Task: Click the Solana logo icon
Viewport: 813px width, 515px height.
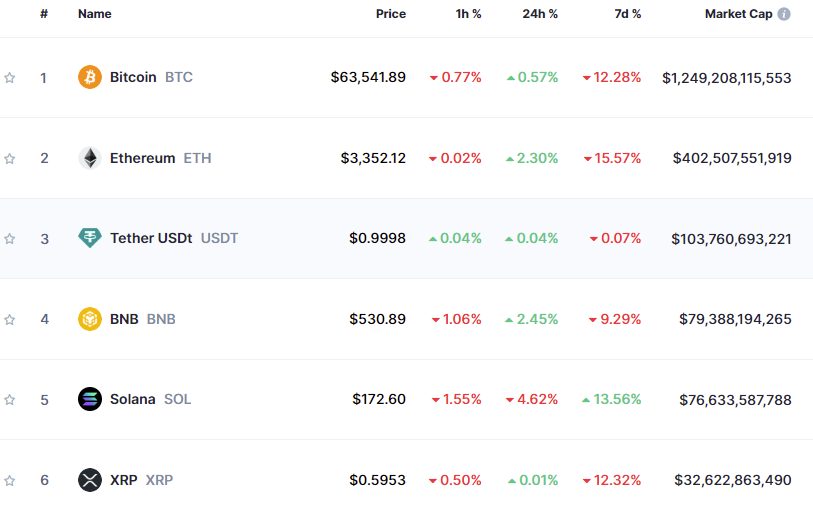Action: 90,399
